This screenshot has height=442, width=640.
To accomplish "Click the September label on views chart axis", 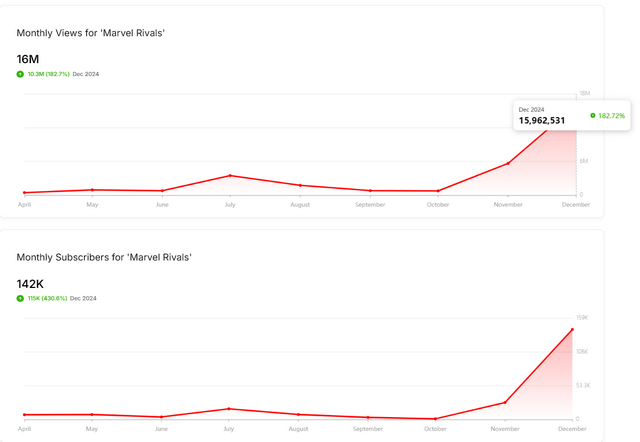I will coord(370,204).
